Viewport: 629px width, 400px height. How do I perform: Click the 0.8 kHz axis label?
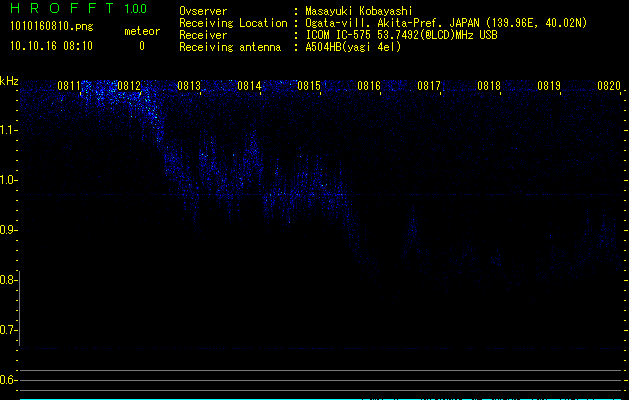9,280
